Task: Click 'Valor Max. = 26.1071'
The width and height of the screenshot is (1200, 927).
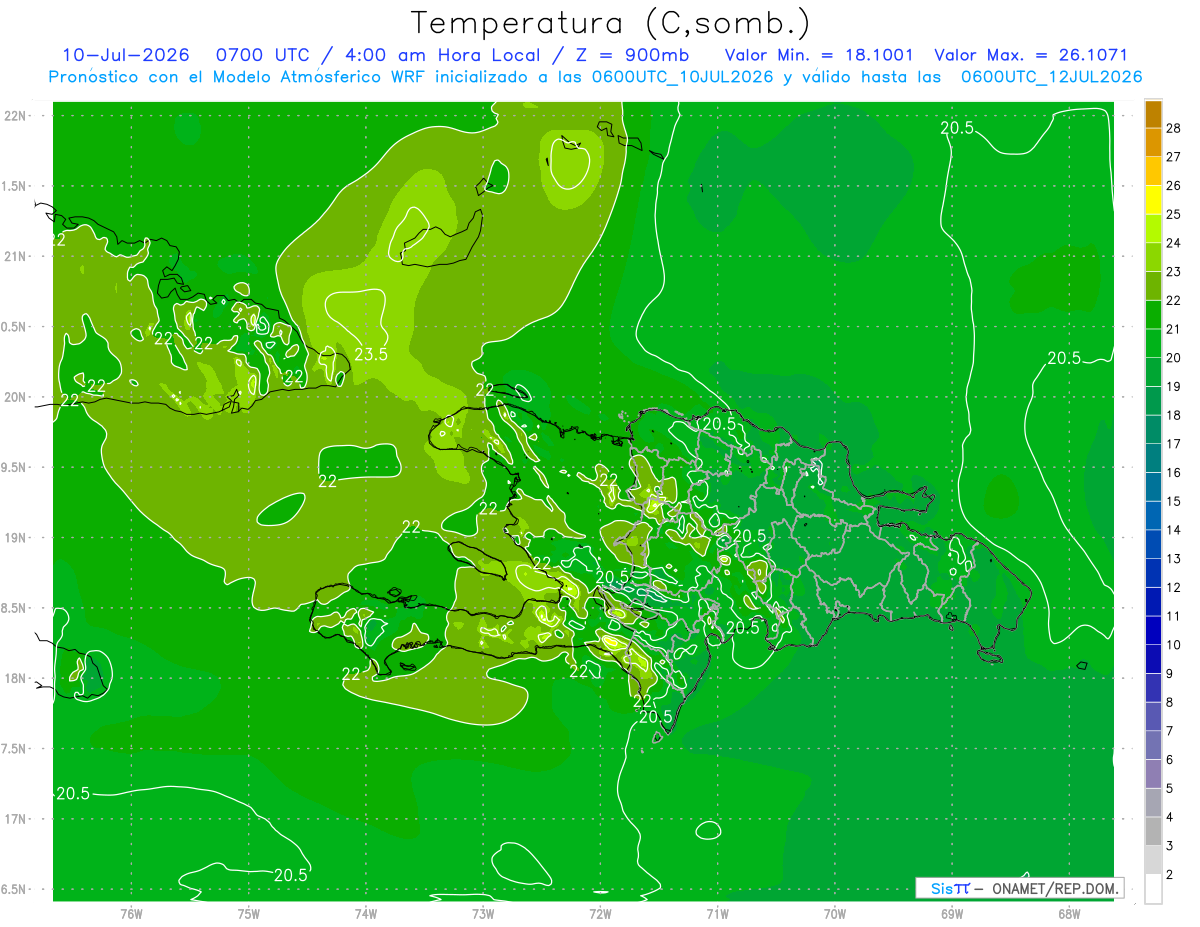Action: [1031, 55]
